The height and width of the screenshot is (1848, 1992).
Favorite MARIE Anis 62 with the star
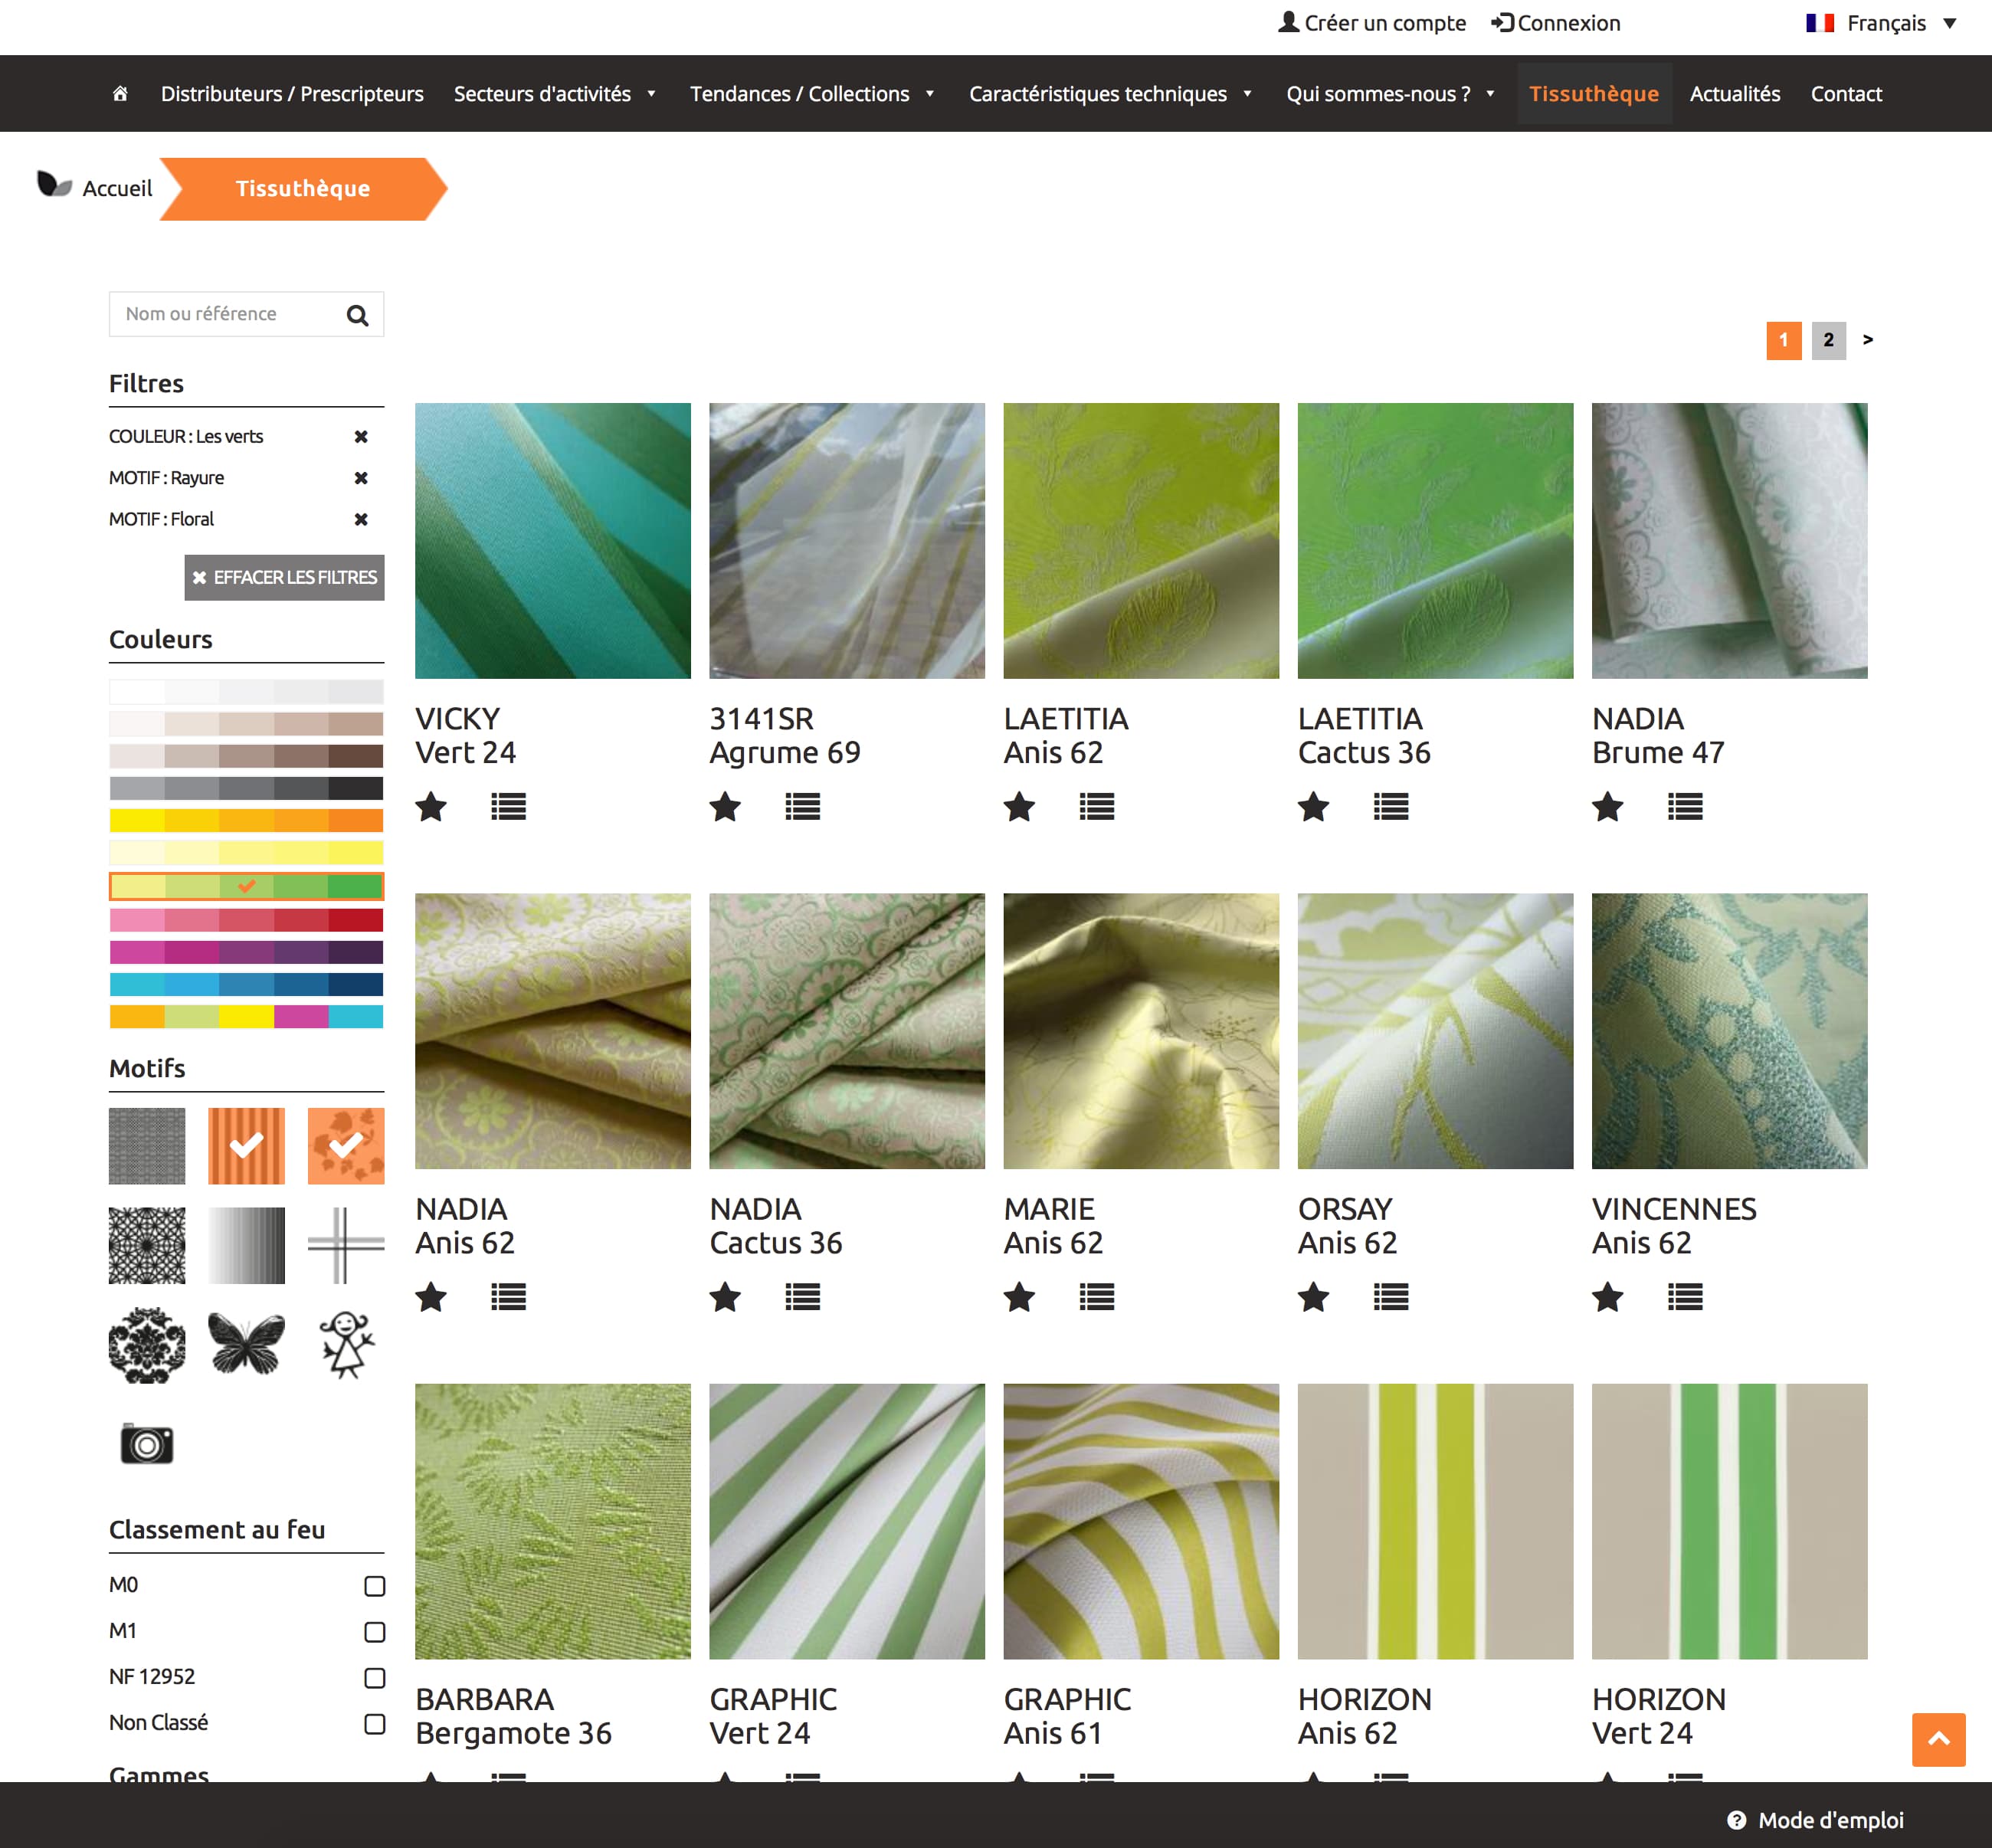coord(1019,1297)
